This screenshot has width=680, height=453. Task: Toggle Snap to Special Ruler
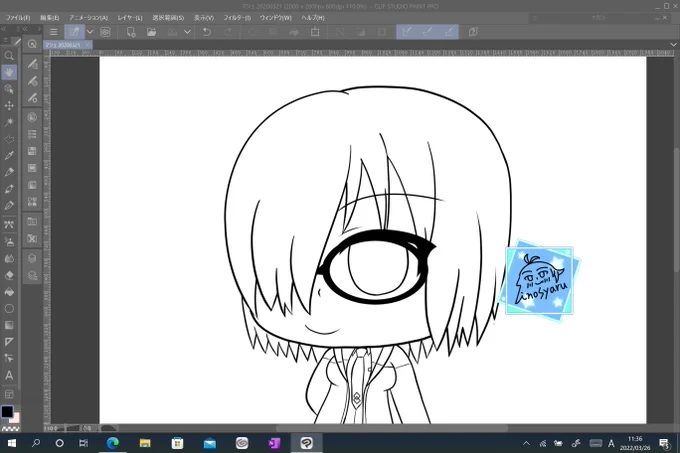point(428,32)
